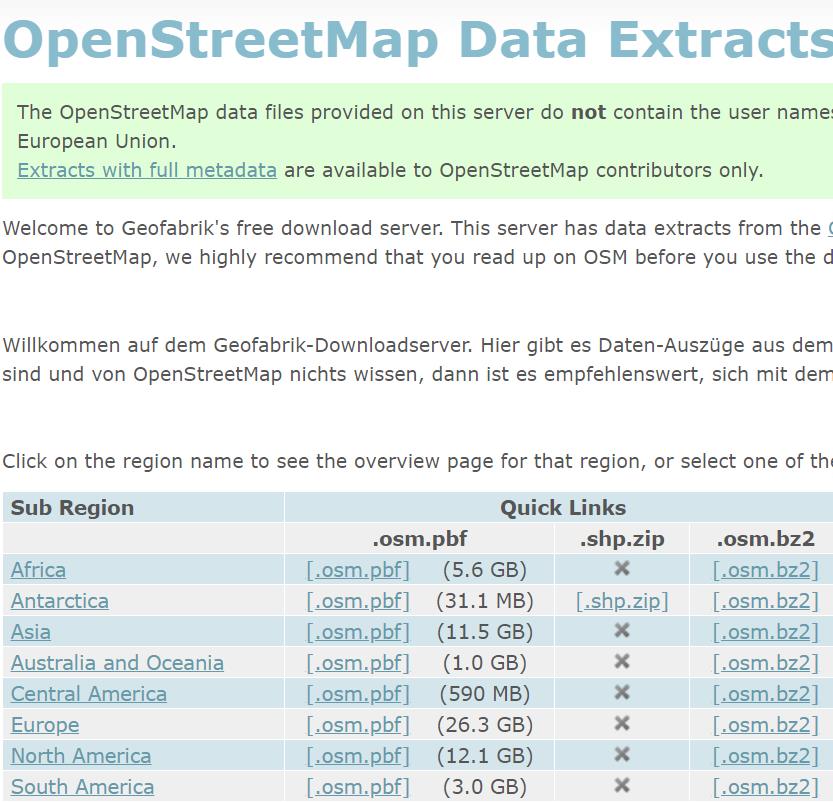Click the Quick Links column header
The height and width of the screenshot is (802, 833).
pyautogui.click(x=563, y=508)
